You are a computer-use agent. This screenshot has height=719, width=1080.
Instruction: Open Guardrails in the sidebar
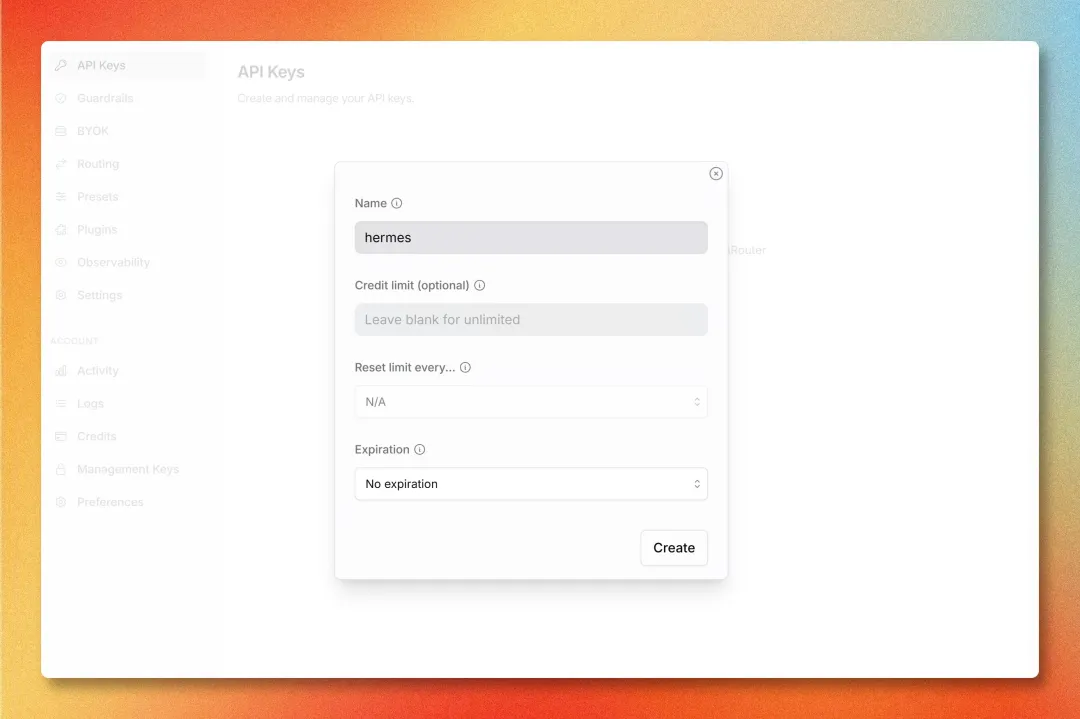pyautogui.click(x=127, y=98)
